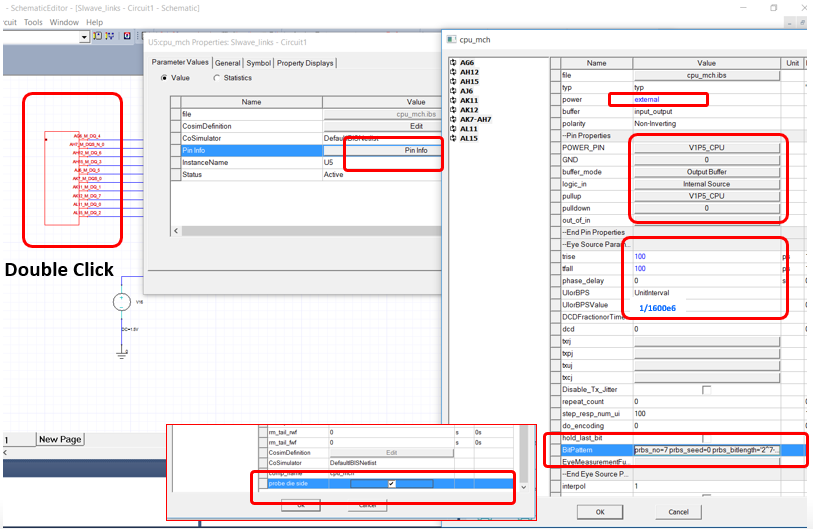Switch to the General tab
The width and height of the screenshot is (813, 529).
click(x=228, y=63)
